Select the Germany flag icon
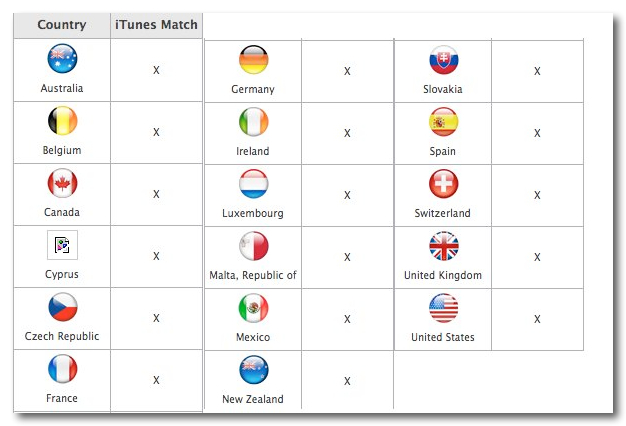This screenshot has width=626, height=426. [x=254, y=59]
